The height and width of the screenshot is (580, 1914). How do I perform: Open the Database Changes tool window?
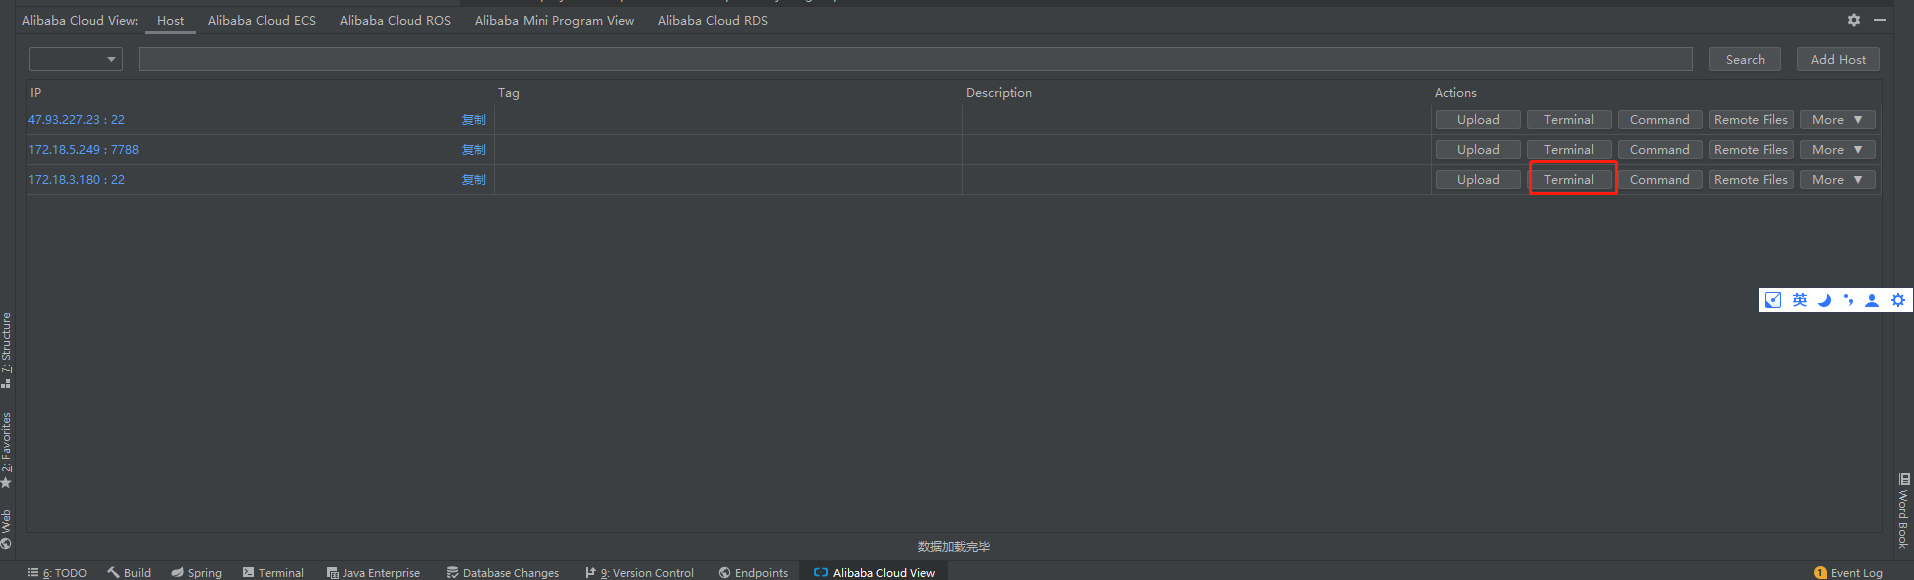[502, 573]
